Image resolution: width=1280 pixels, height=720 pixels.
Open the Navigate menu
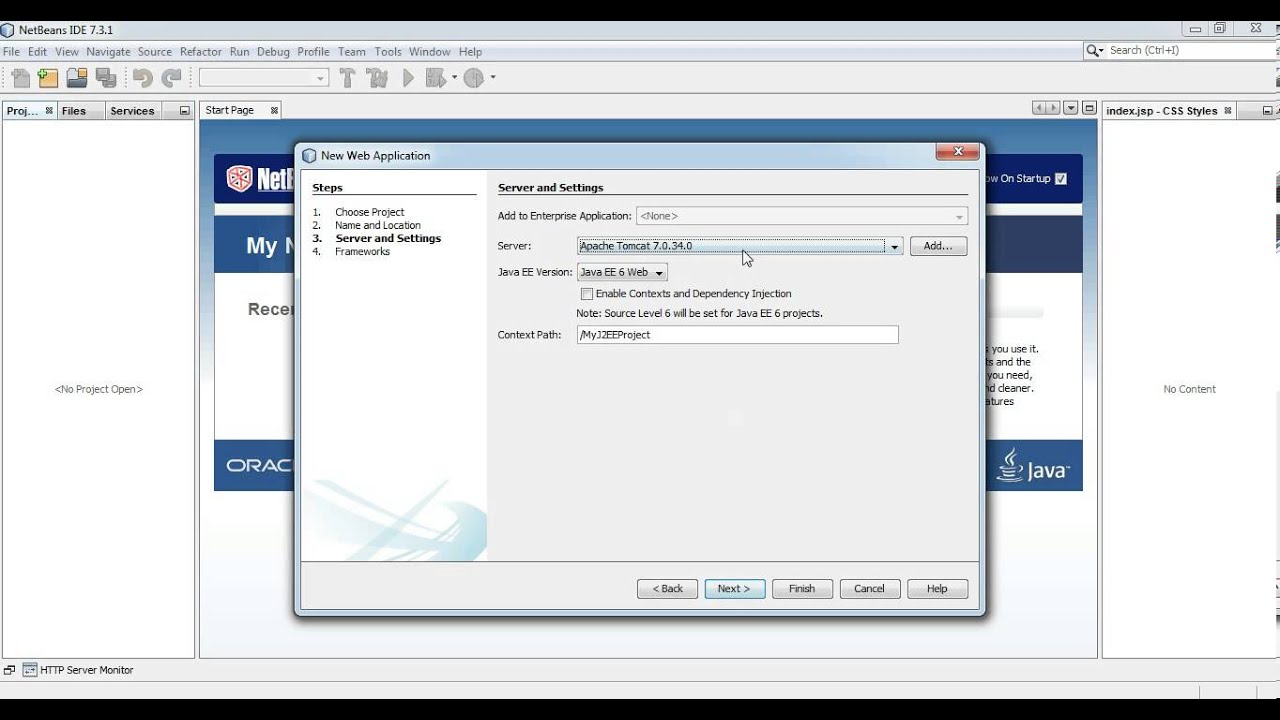[108, 52]
